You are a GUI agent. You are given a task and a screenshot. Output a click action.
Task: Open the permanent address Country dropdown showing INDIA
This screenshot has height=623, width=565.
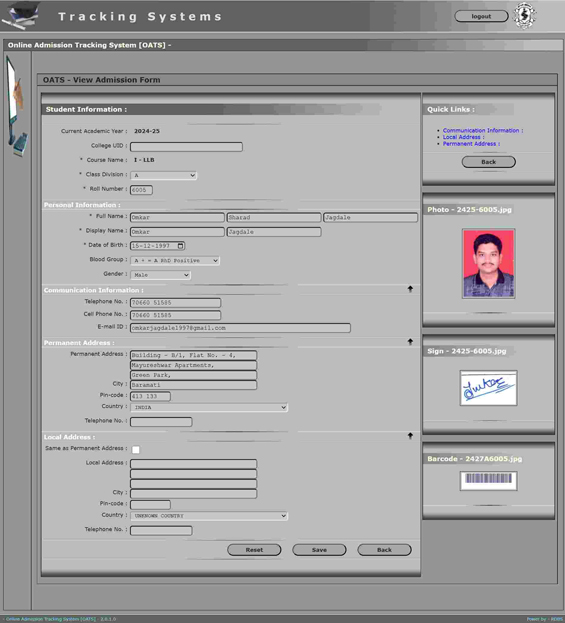pos(209,407)
